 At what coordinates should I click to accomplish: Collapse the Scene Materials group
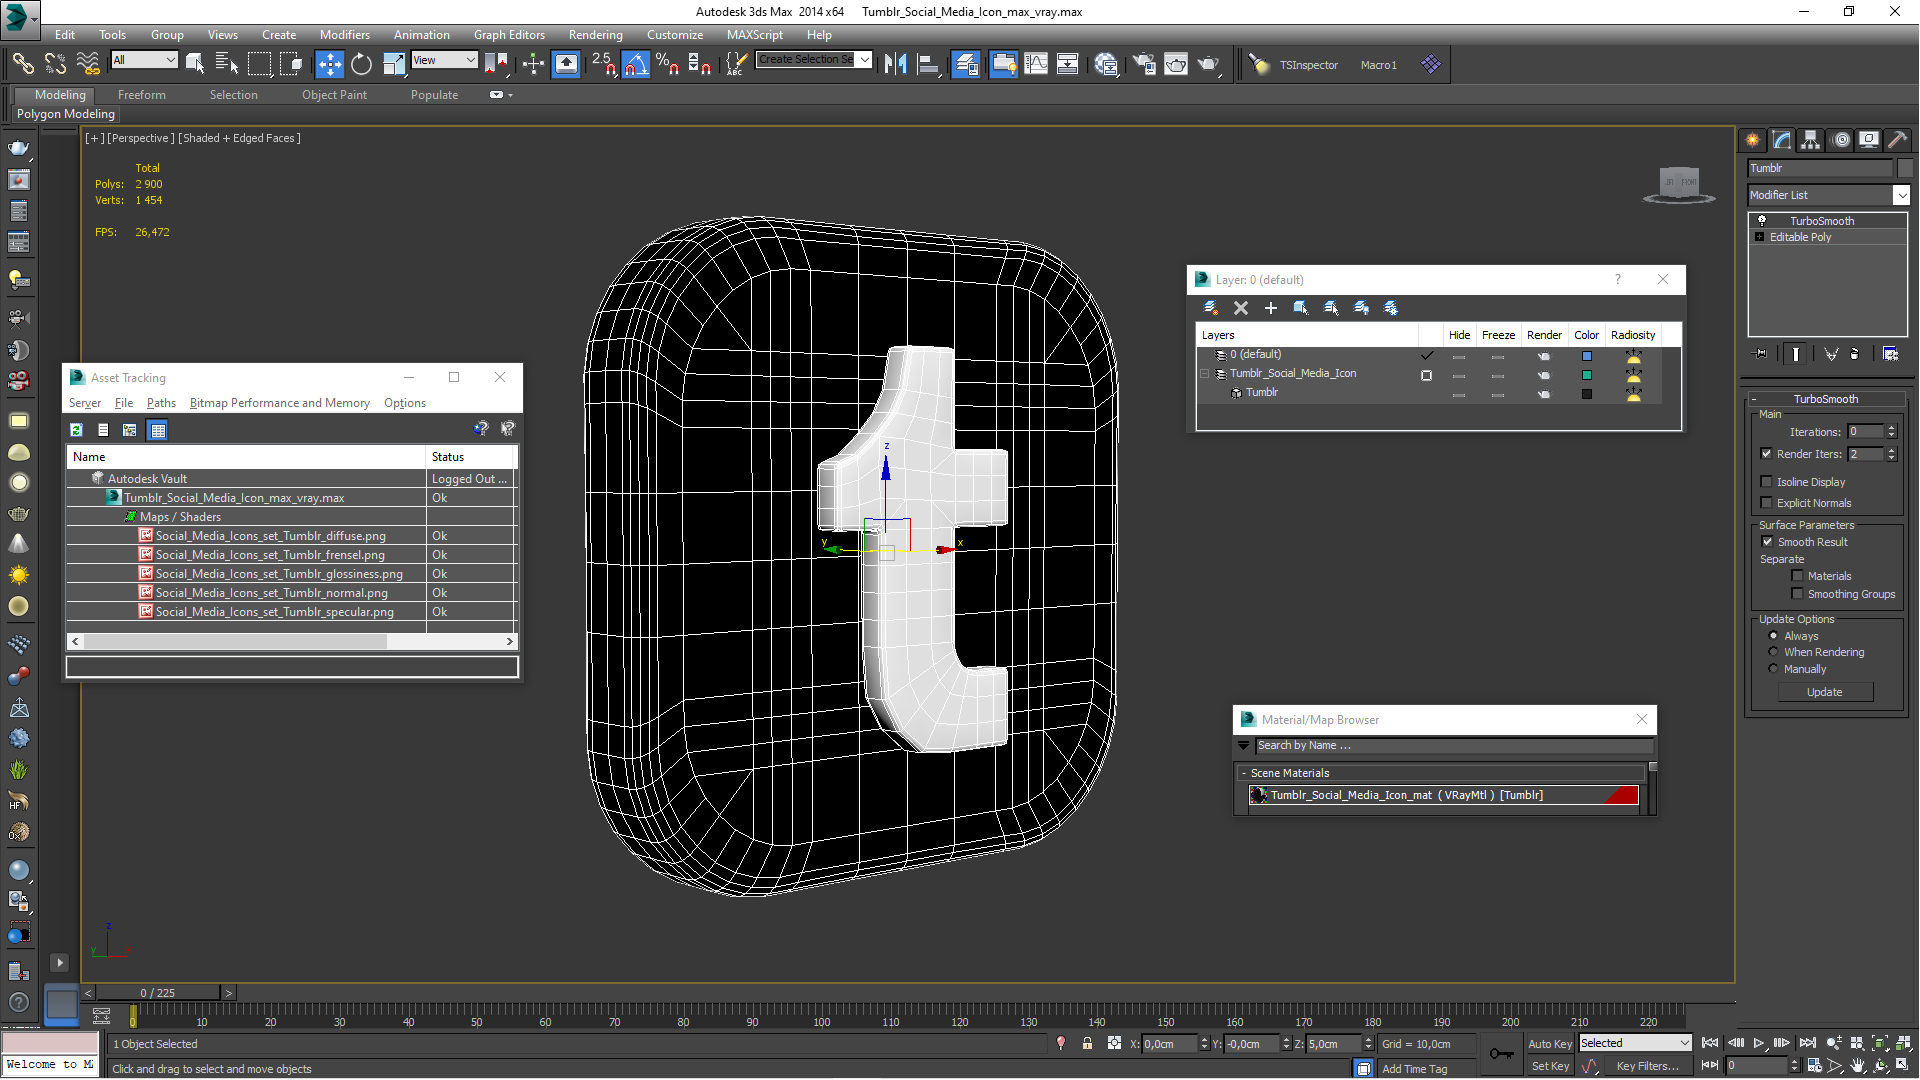(x=1244, y=773)
